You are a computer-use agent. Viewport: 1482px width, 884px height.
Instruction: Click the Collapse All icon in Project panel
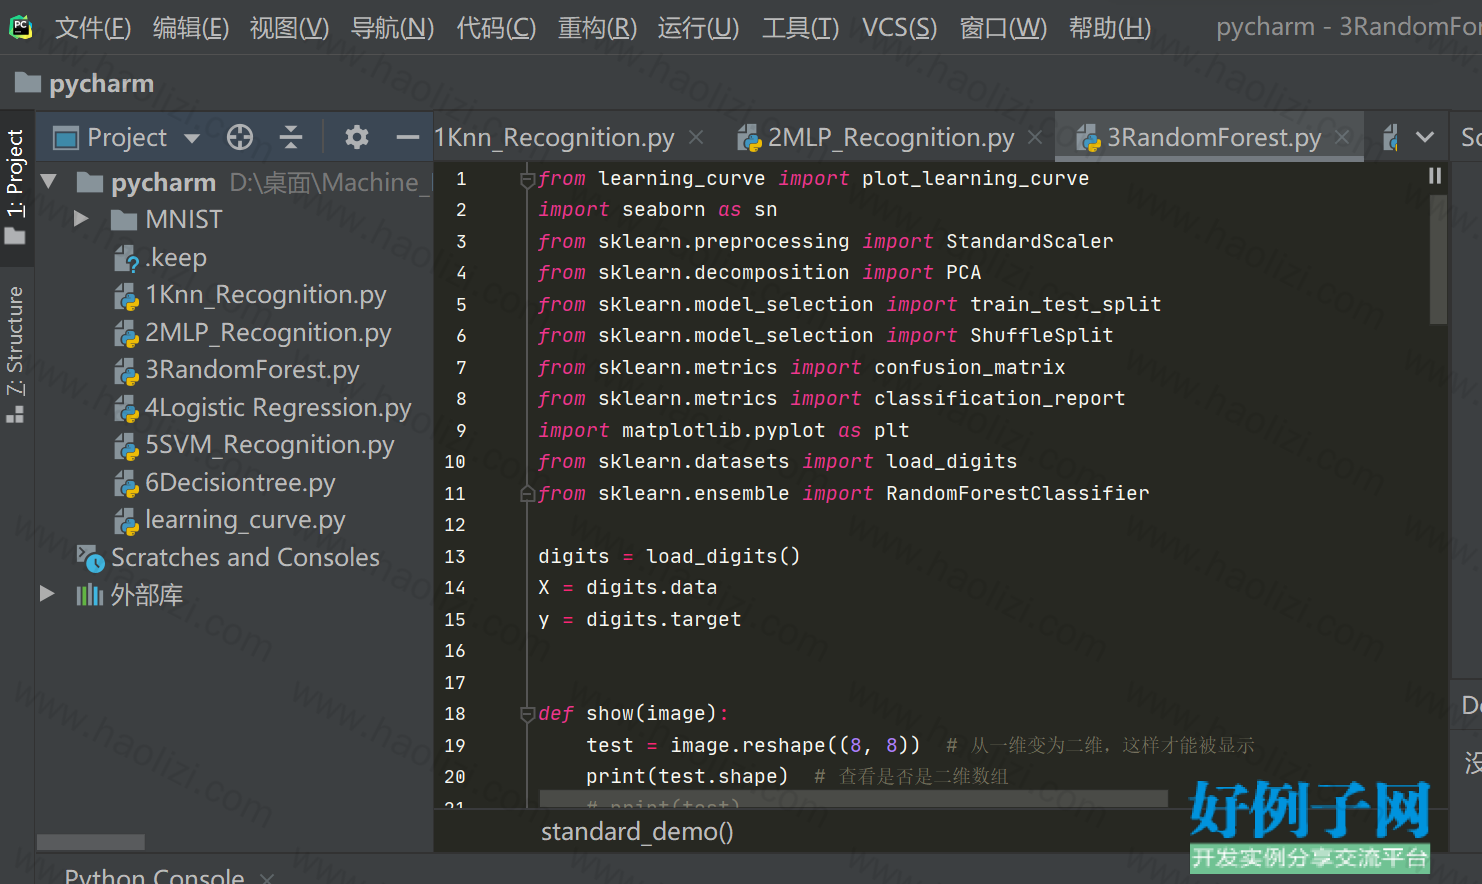(x=291, y=137)
